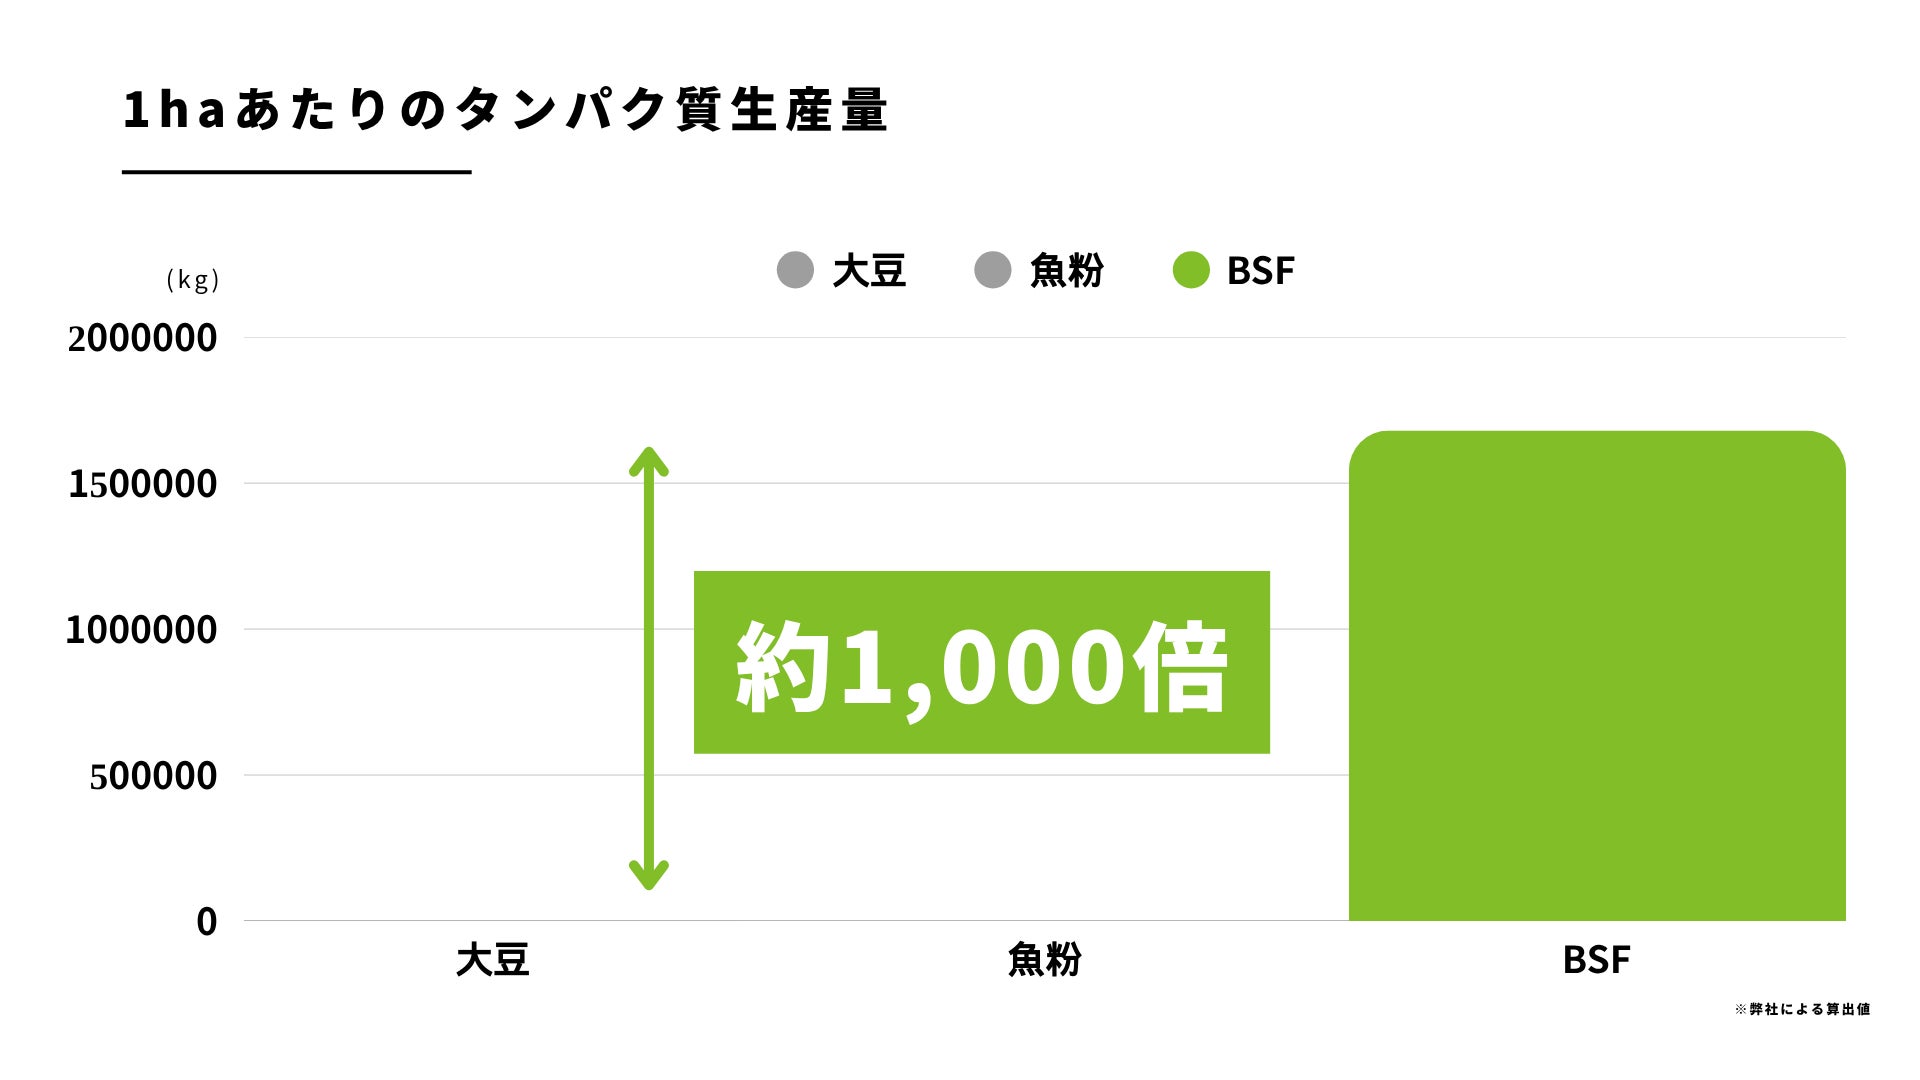Click the 2000000 y-axis value
This screenshot has width=1920, height=1080.
point(142,338)
